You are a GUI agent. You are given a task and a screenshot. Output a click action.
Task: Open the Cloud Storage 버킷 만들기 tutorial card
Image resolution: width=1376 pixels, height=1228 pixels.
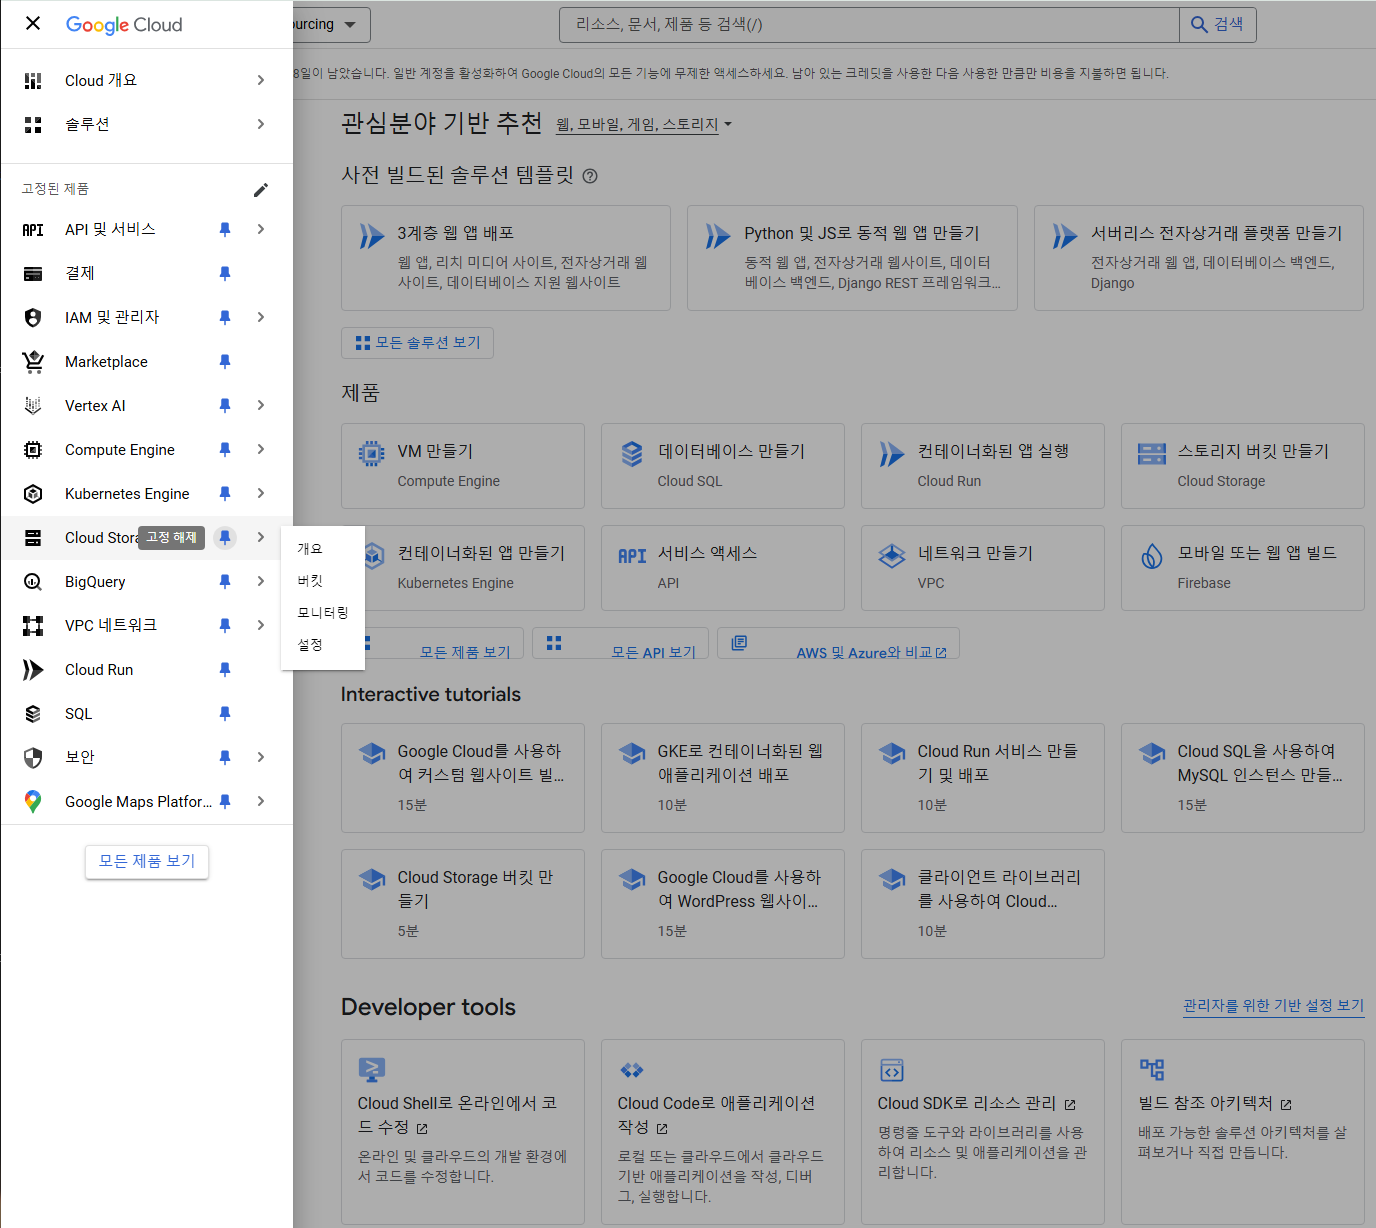tap(463, 904)
